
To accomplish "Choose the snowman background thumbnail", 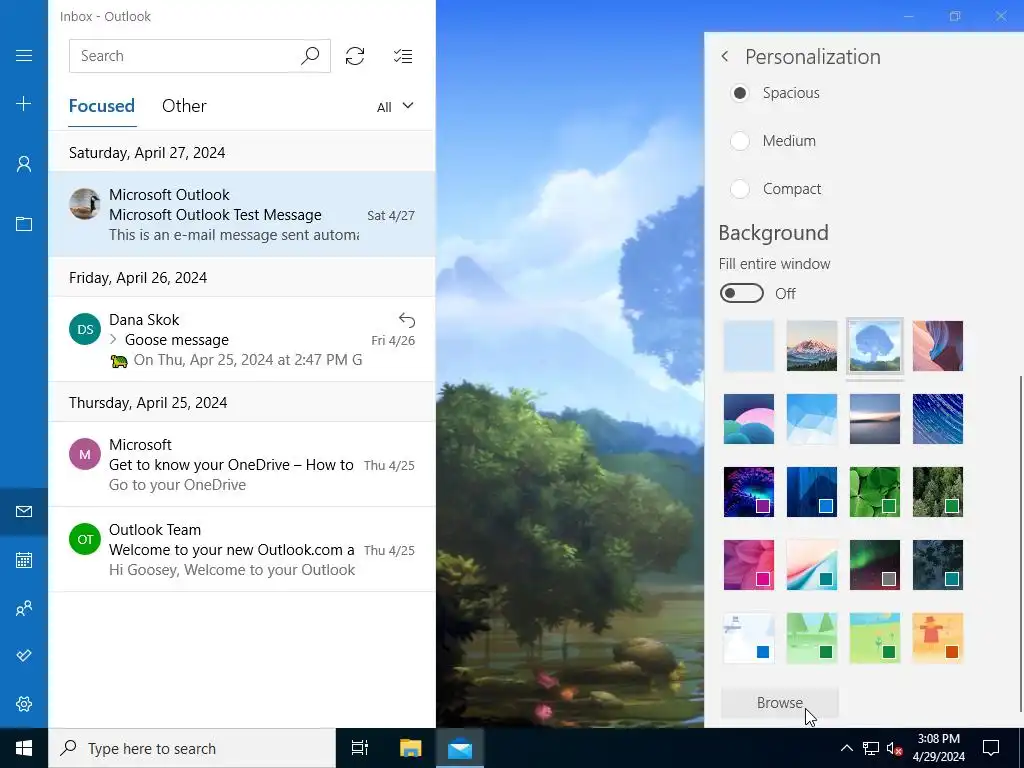I will pos(749,639).
